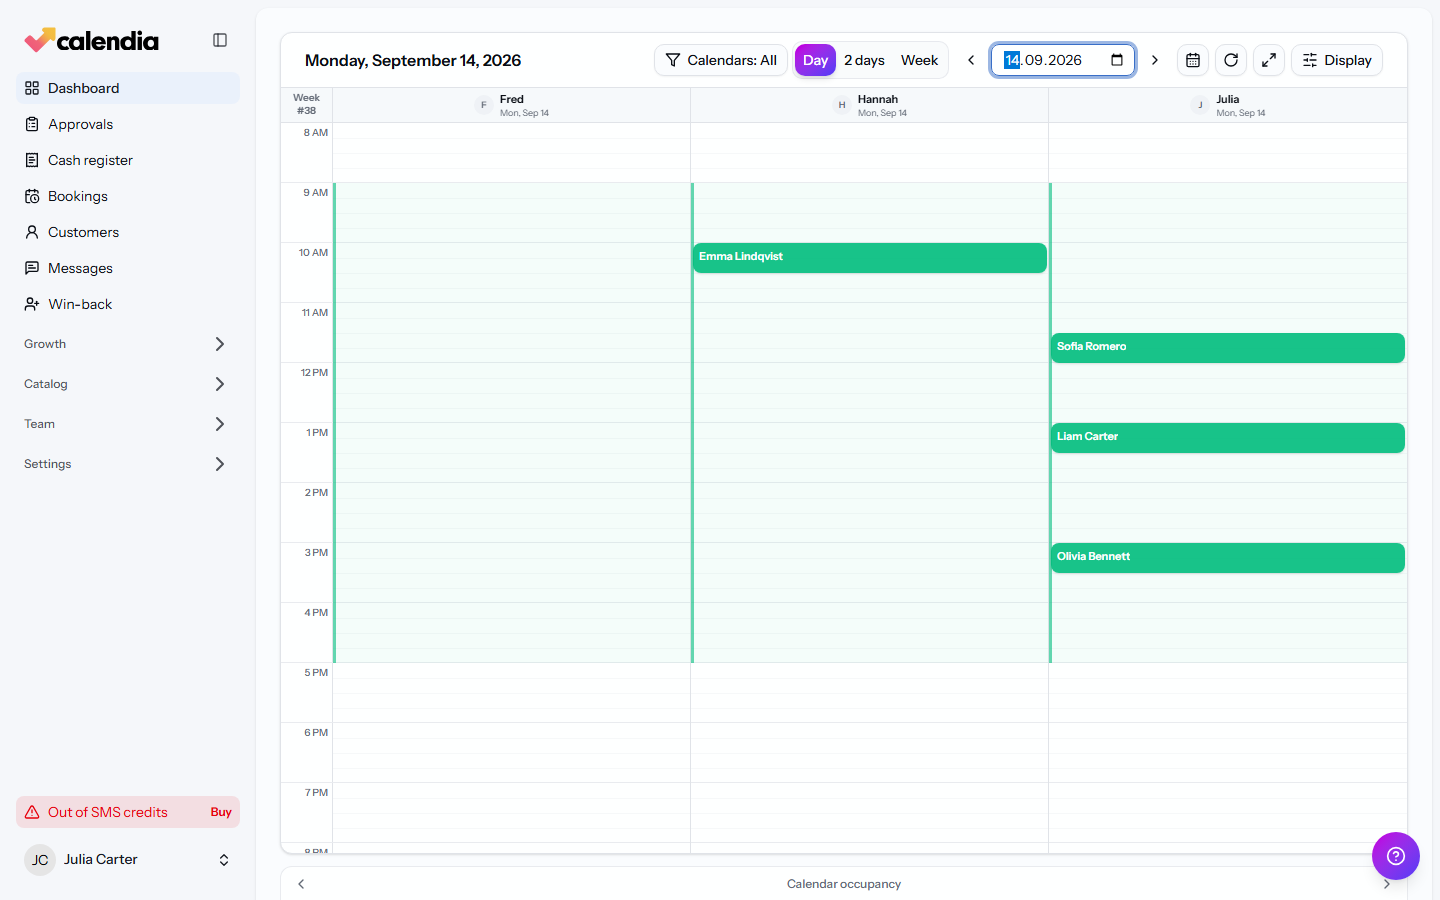Open the Dashboard page
The width and height of the screenshot is (1440, 900).
128,88
